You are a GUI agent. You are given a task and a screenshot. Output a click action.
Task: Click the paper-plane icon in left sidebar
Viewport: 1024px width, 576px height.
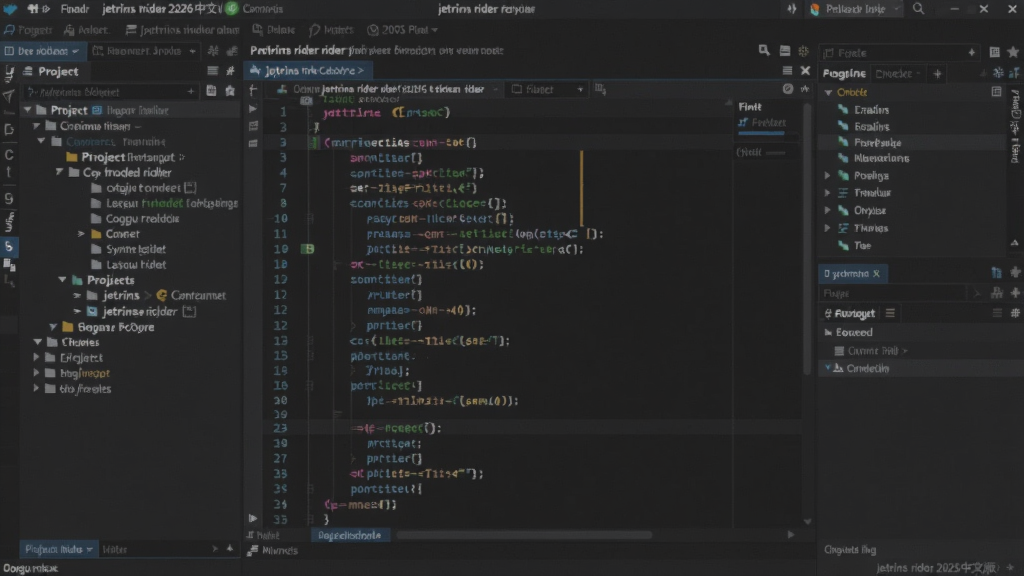click(x=8, y=97)
